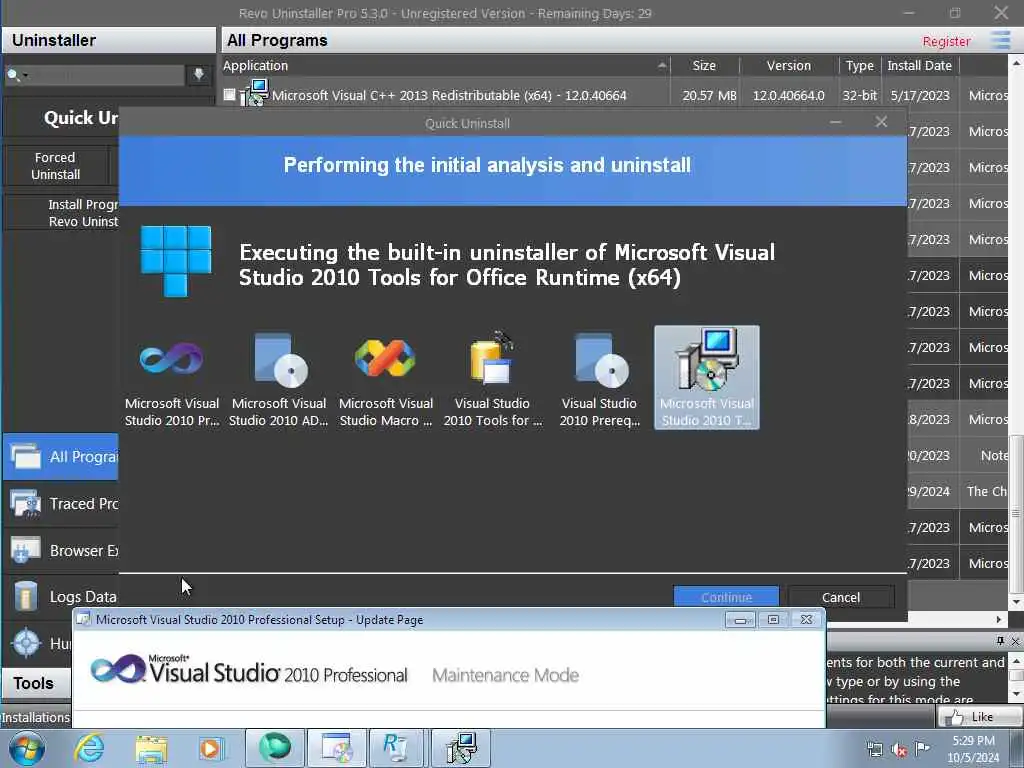Click Visual Studio infinity logo in Setup window
The image size is (1024, 768).
[x=118, y=669]
